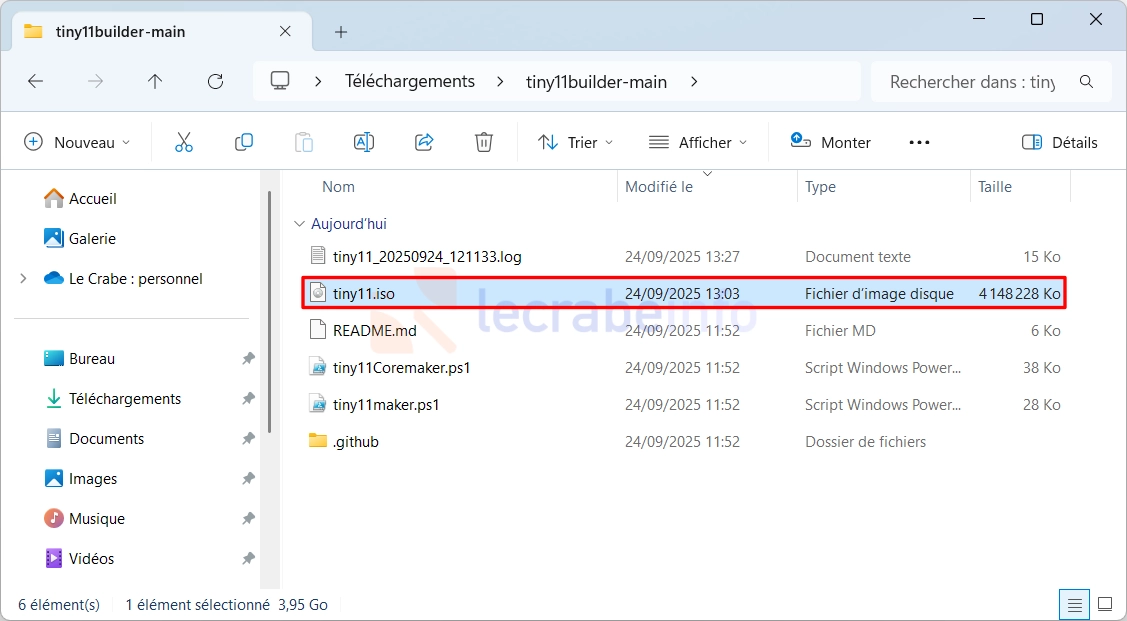The height and width of the screenshot is (621, 1127).
Task: Sort by the Modifié le column header
Action: (x=659, y=187)
